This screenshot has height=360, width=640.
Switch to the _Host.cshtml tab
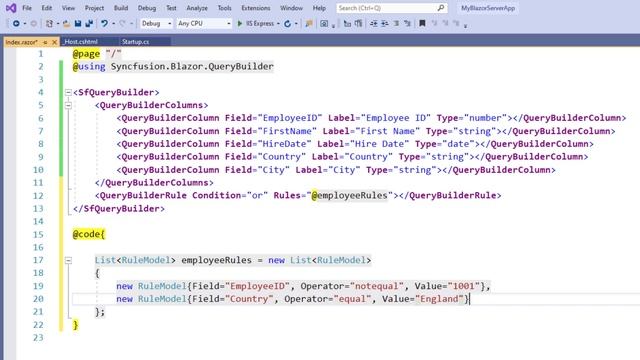[x=81, y=42]
